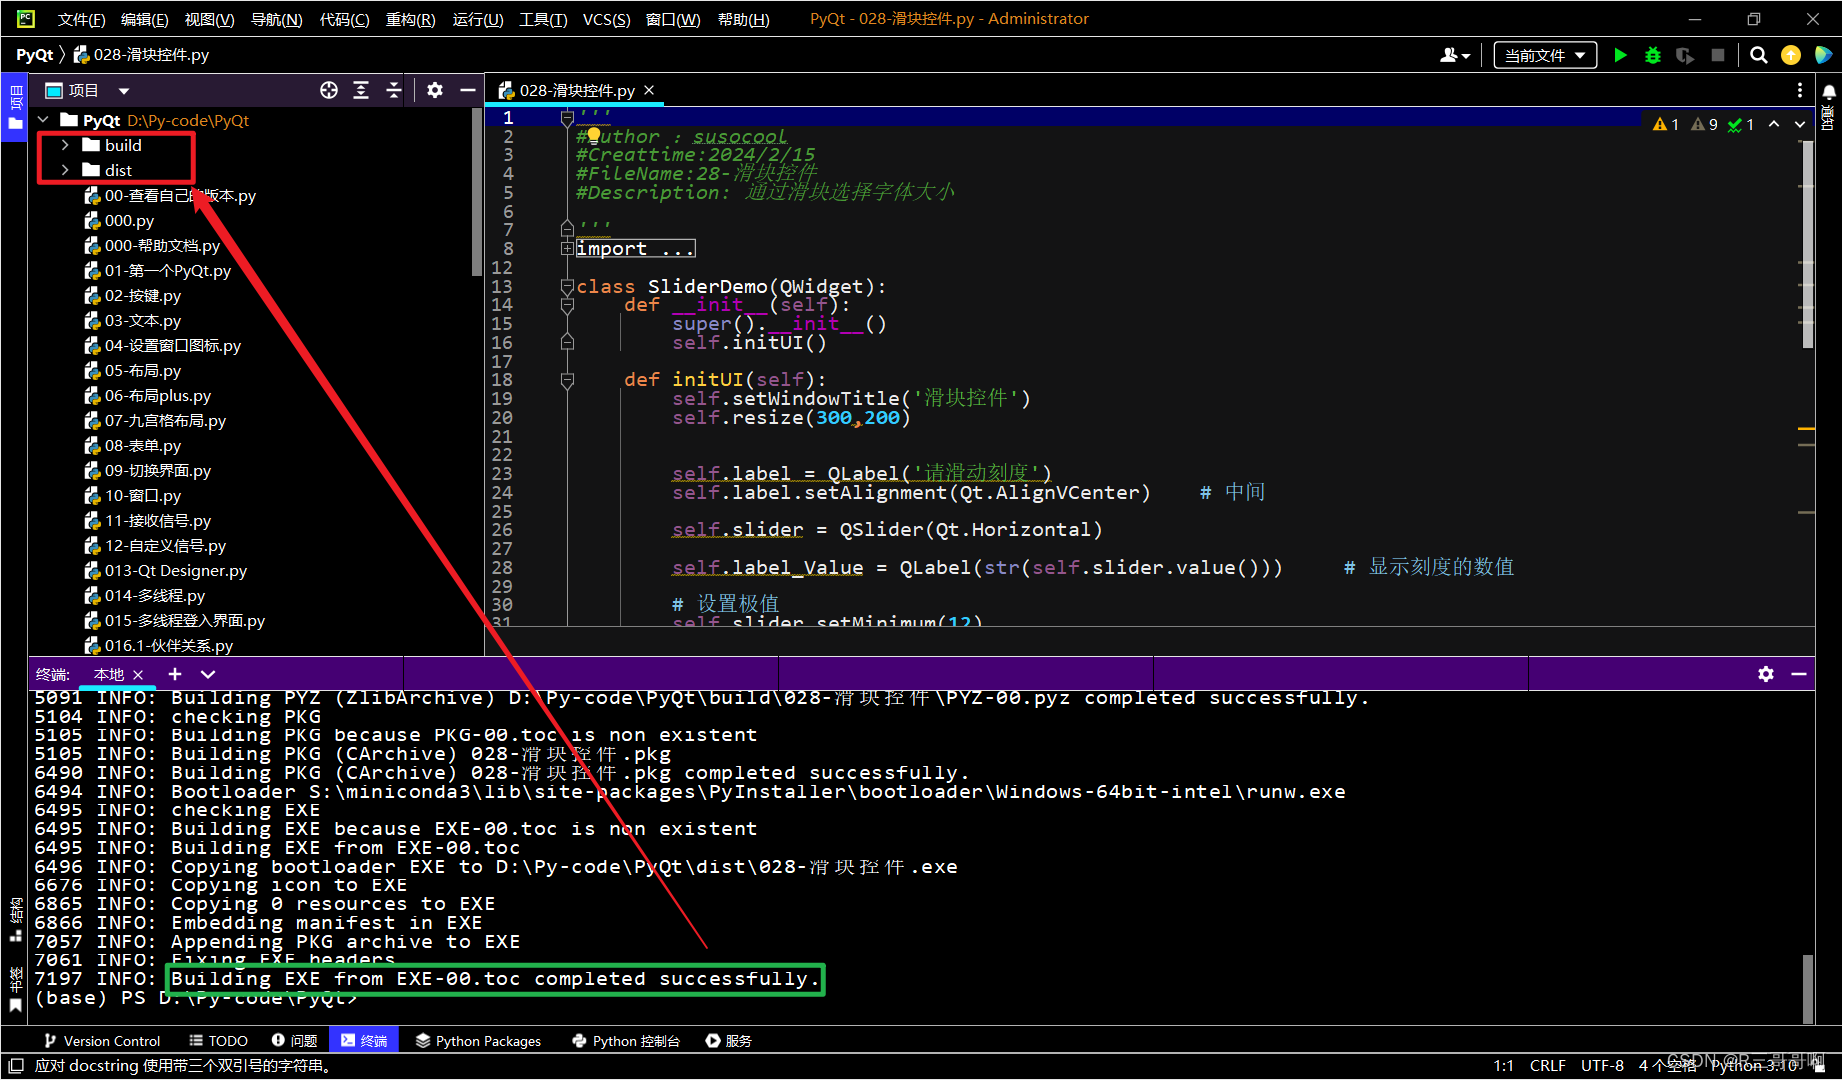Open Python 控制台 tool window
The height and width of the screenshot is (1080, 1842).
(626, 1040)
